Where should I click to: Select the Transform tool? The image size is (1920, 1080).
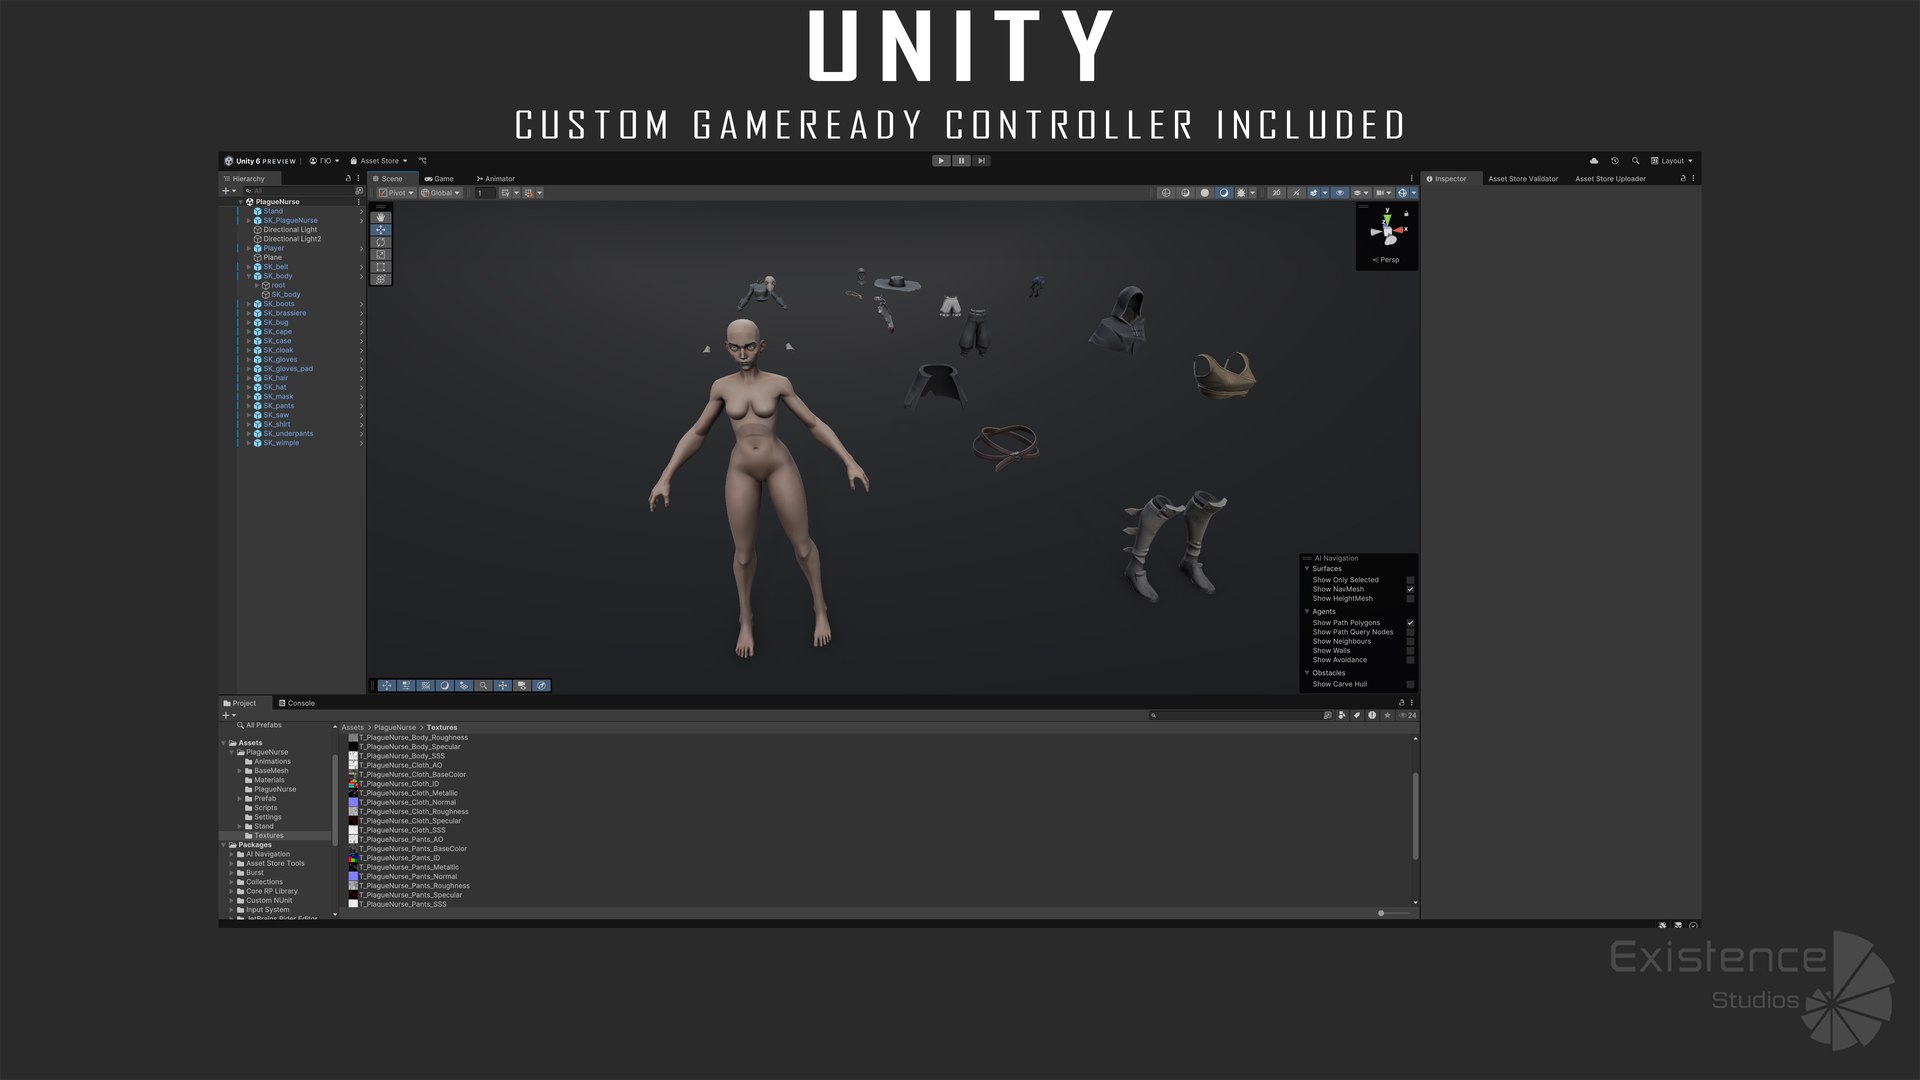pos(381,280)
